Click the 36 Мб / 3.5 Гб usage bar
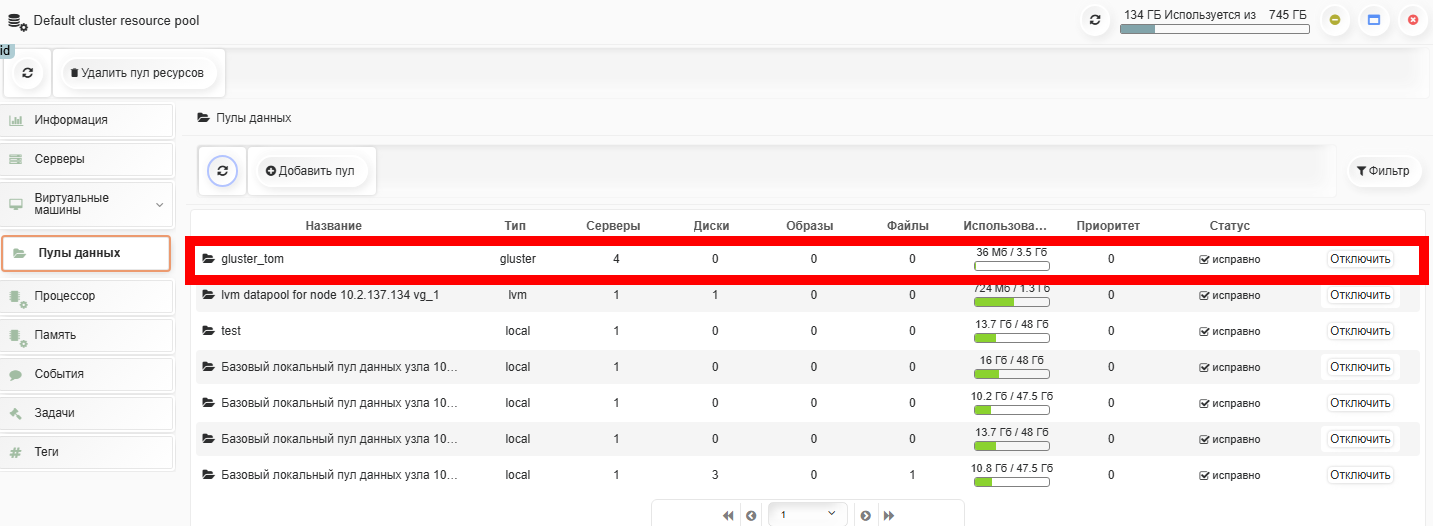The height and width of the screenshot is (526, 1433). click(1012, 266)
